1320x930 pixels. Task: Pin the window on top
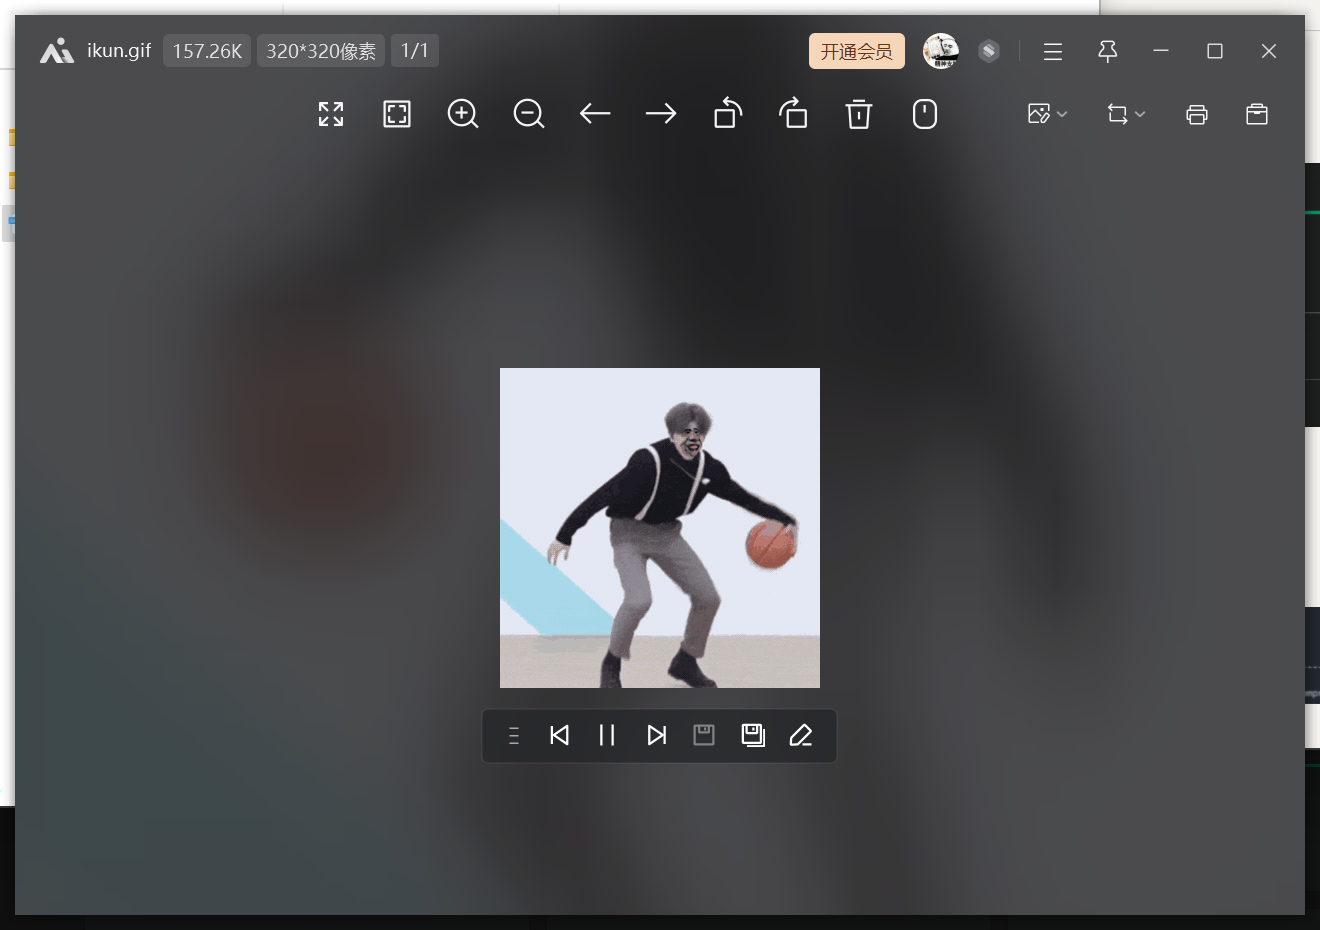click(1107, 51)
